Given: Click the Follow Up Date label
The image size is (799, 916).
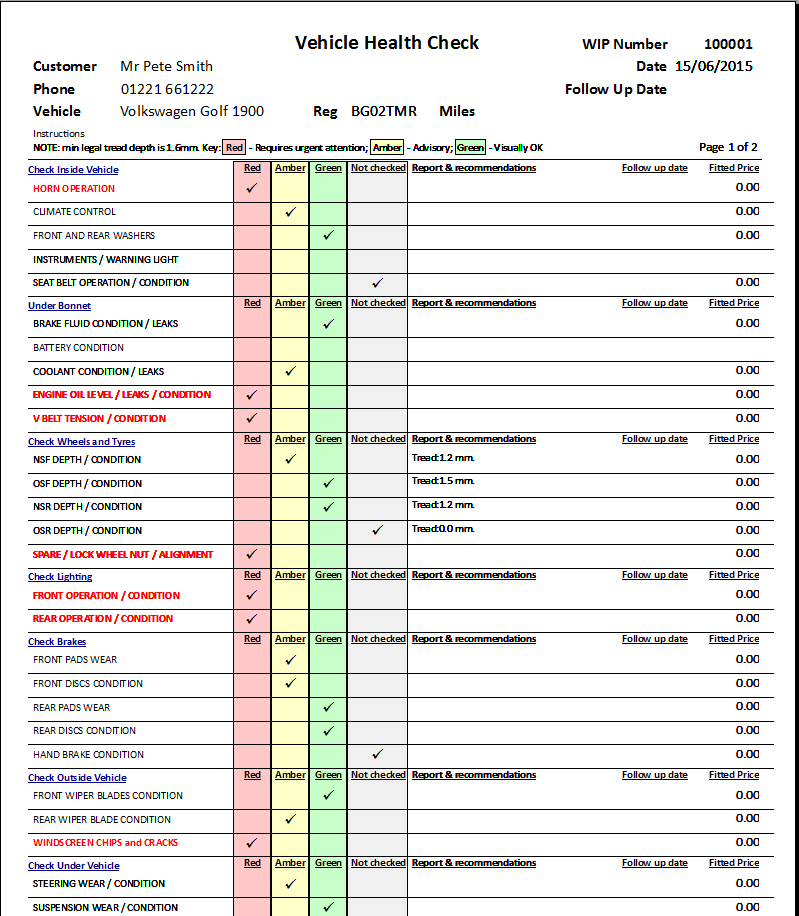Looking at the screenshot, I should (616, 89).
